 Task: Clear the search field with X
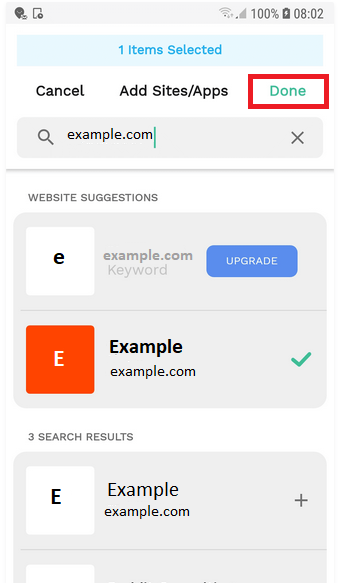297,138
